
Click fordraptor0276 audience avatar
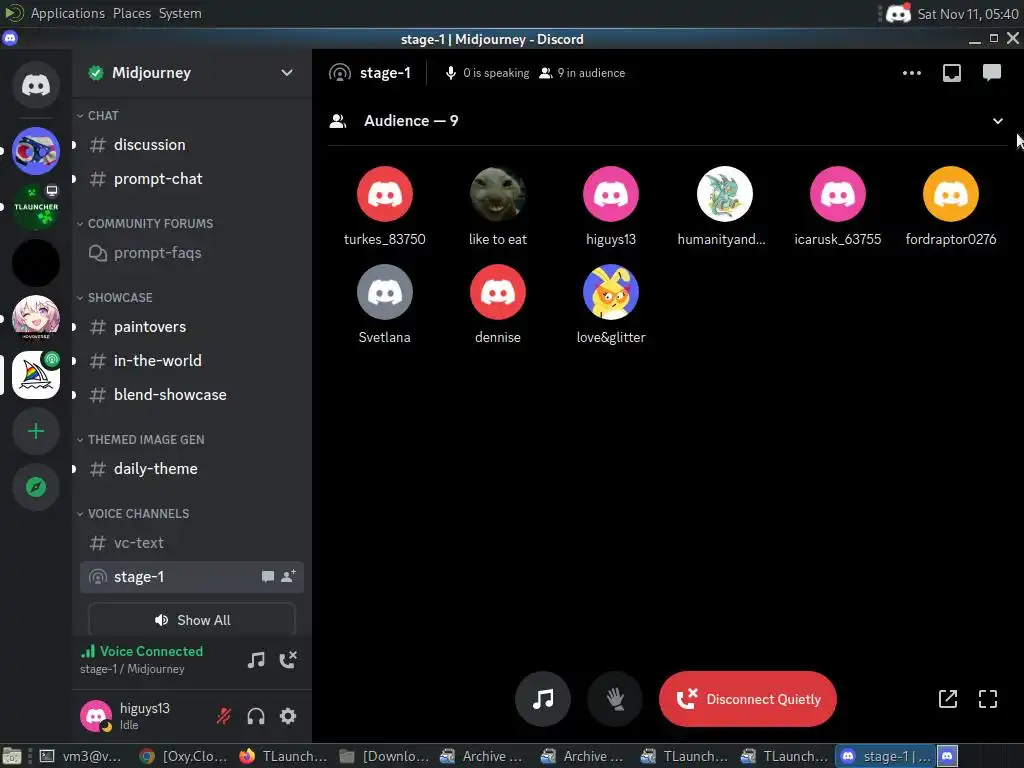(x=950, y=194)
